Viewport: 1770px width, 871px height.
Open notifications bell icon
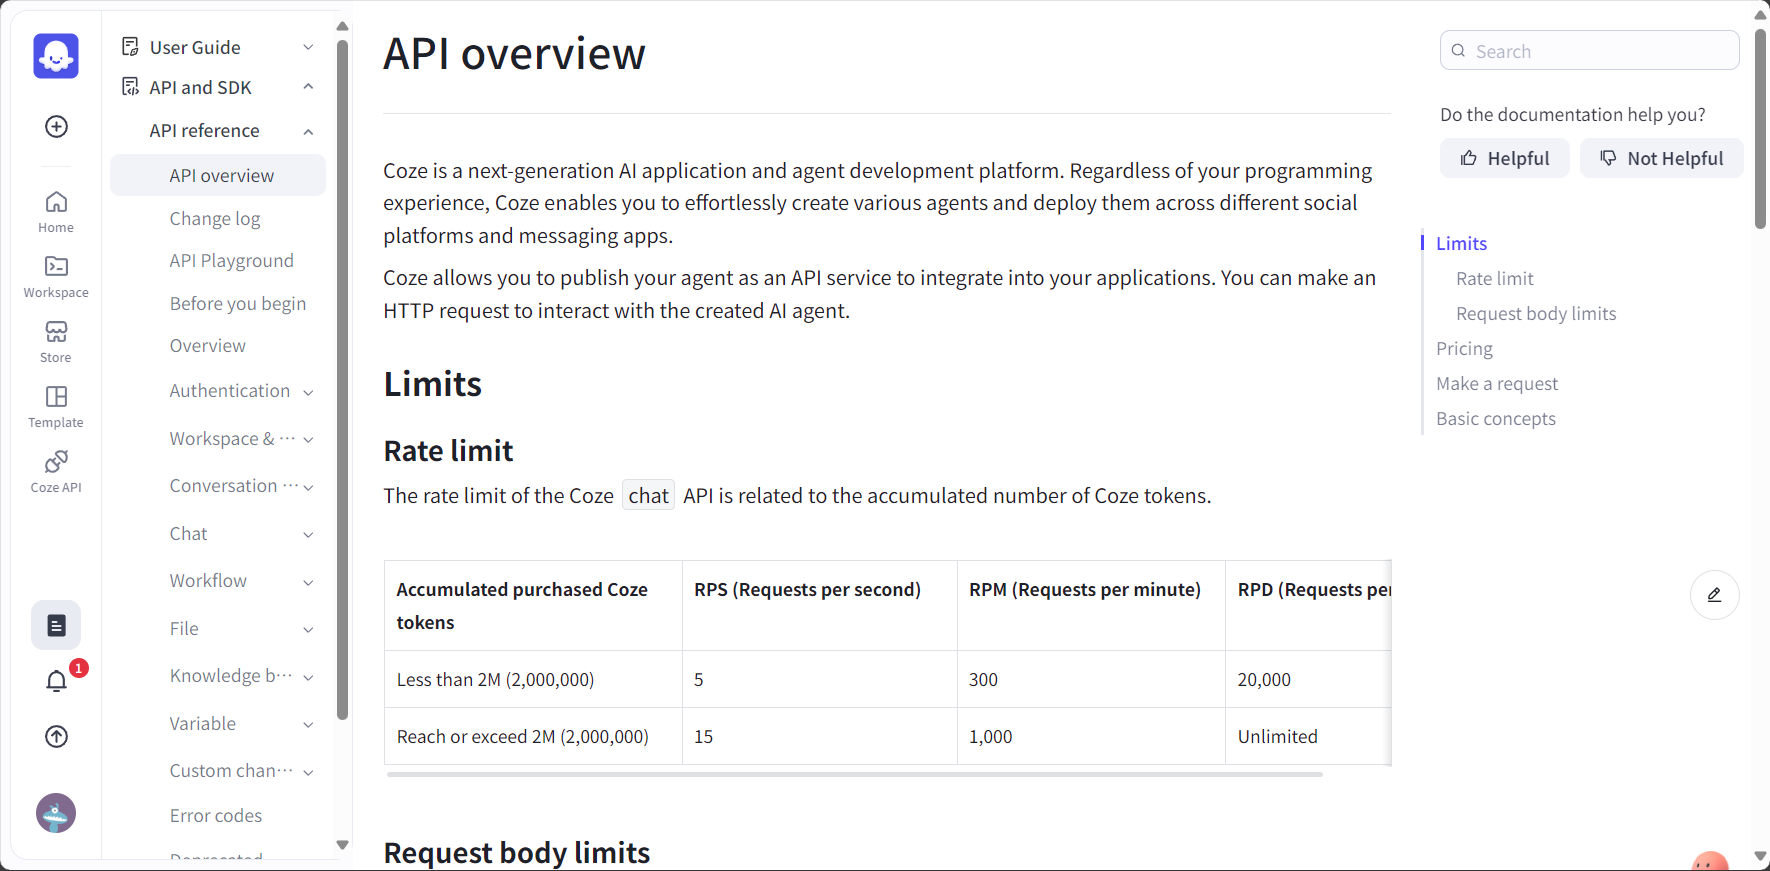tap(57, 681)
